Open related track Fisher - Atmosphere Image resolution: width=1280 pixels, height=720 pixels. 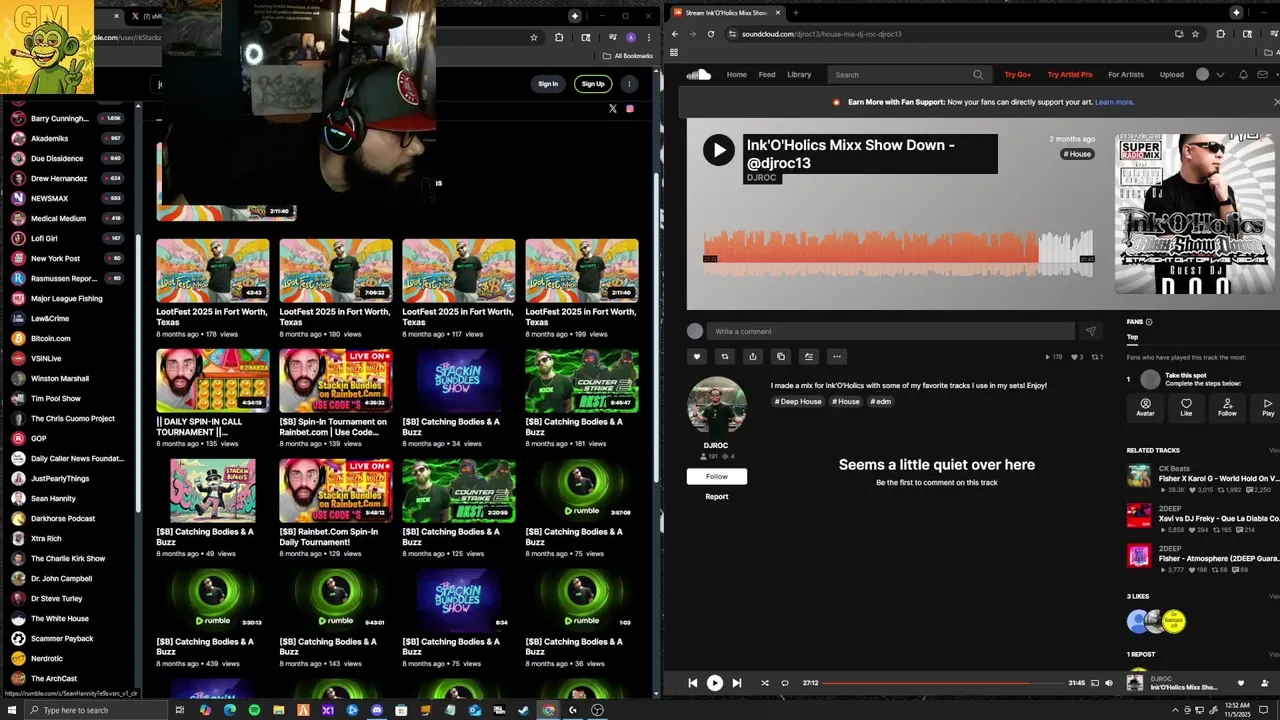(x=1219, y=559)
